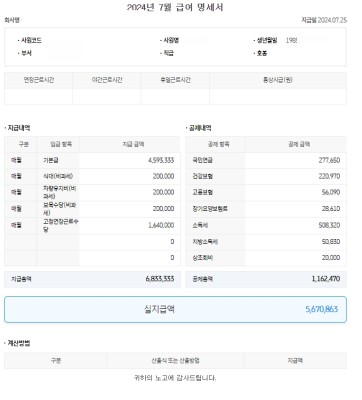362x400 pixels.
Task: Click the 생년월일 field value
Action: (291, 40)
